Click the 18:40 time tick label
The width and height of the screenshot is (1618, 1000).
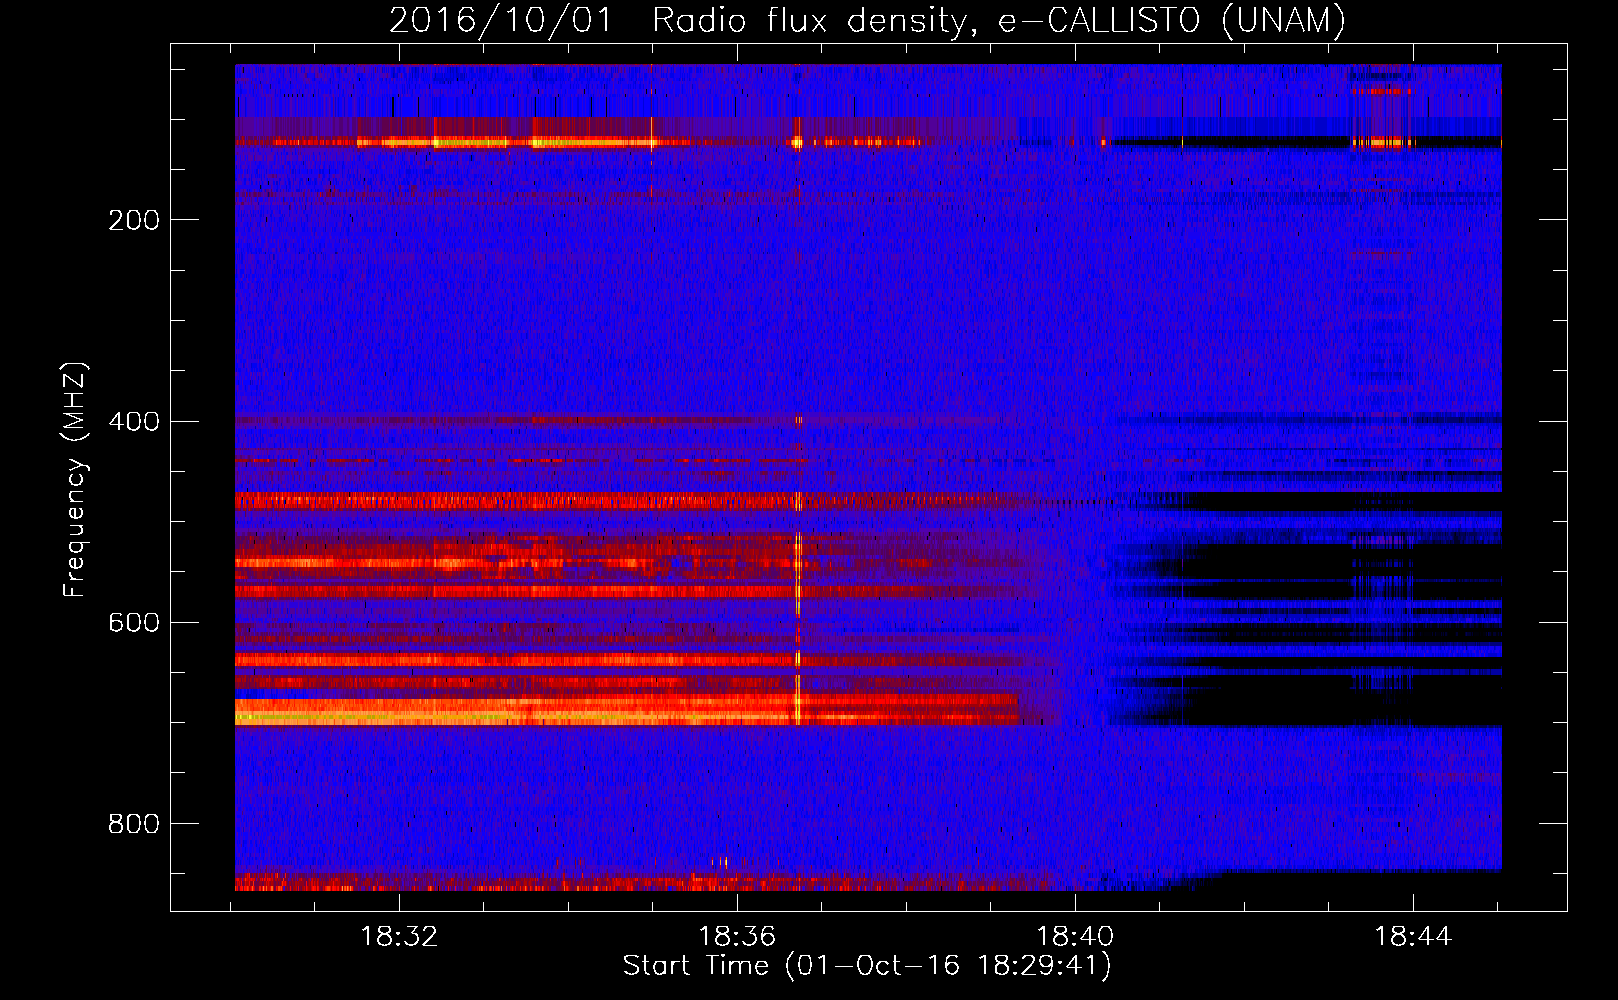coord(1075,937)
